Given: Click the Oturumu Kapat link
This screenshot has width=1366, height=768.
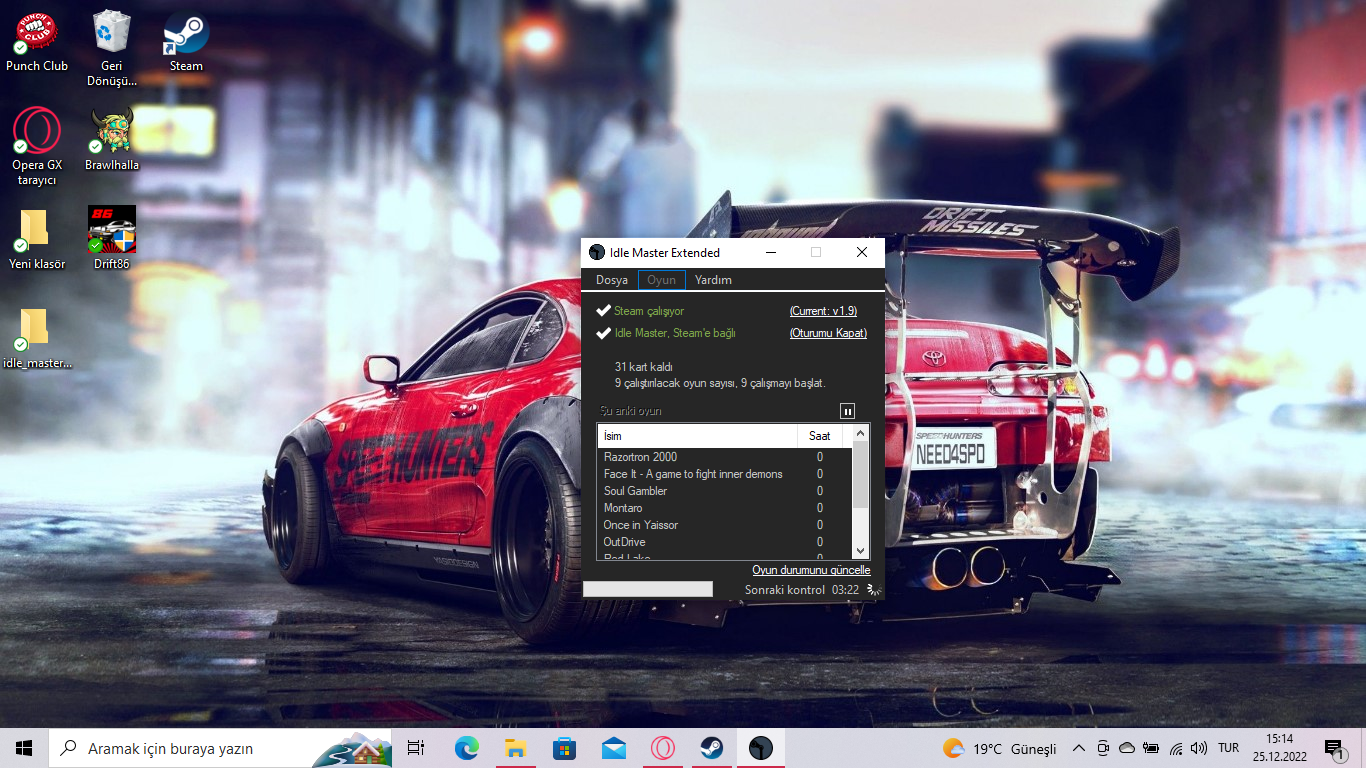Looking at the screenshot, I should click(x=828, y=333).
